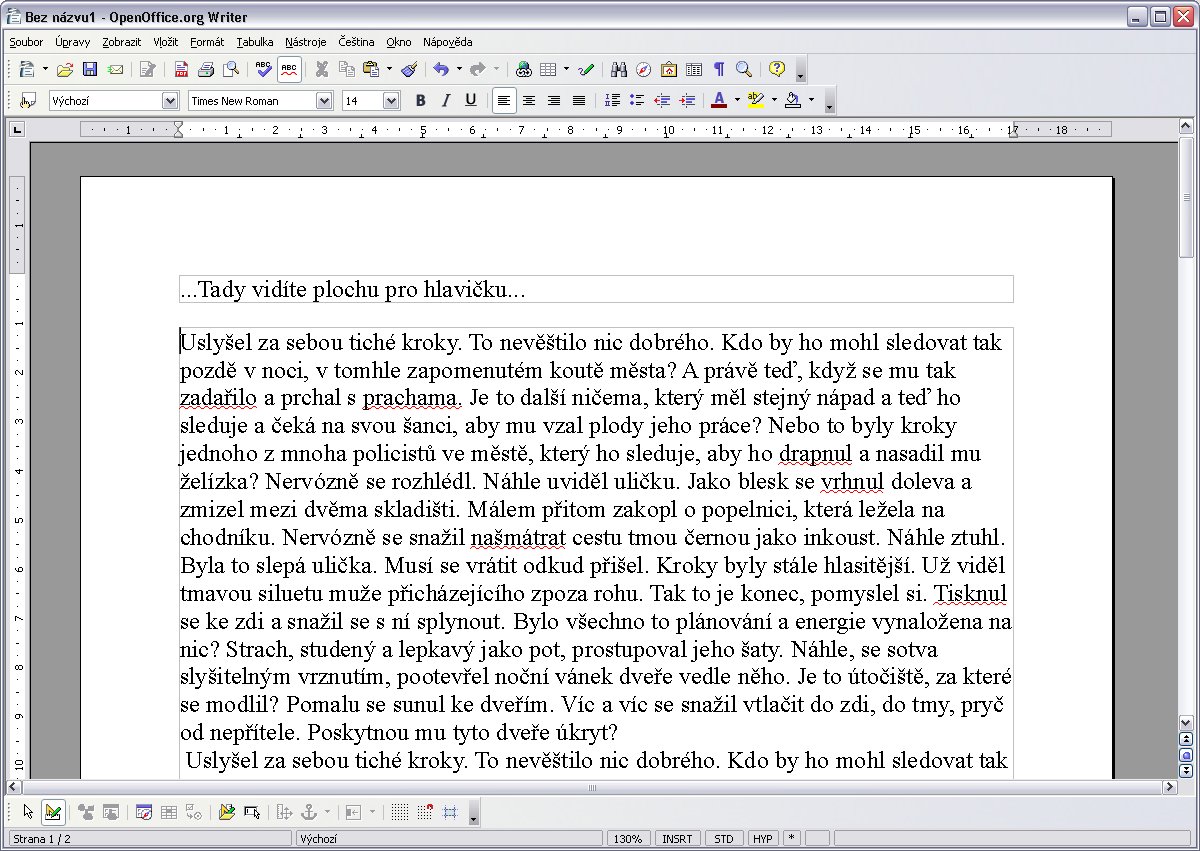Open Page Preview icon
Screen dimensions: 1200x851
click(231, 69)
